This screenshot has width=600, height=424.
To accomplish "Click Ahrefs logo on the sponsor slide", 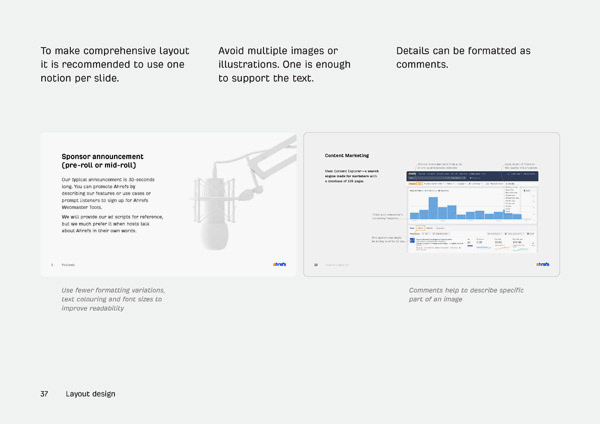I will [x=279, y=264].
